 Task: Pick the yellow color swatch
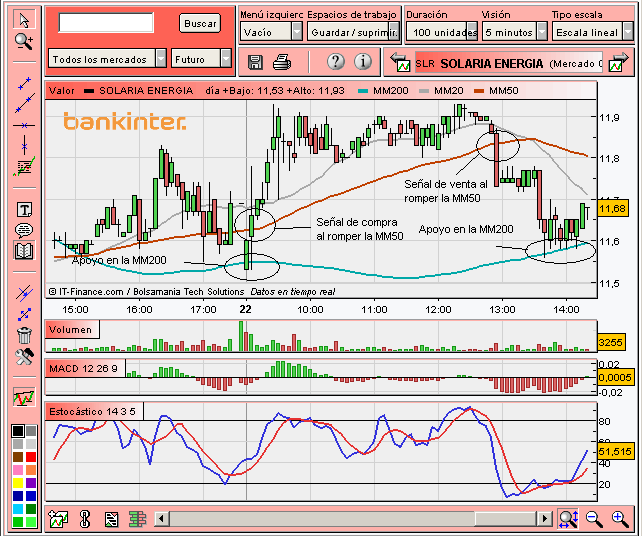pos(18,483)
